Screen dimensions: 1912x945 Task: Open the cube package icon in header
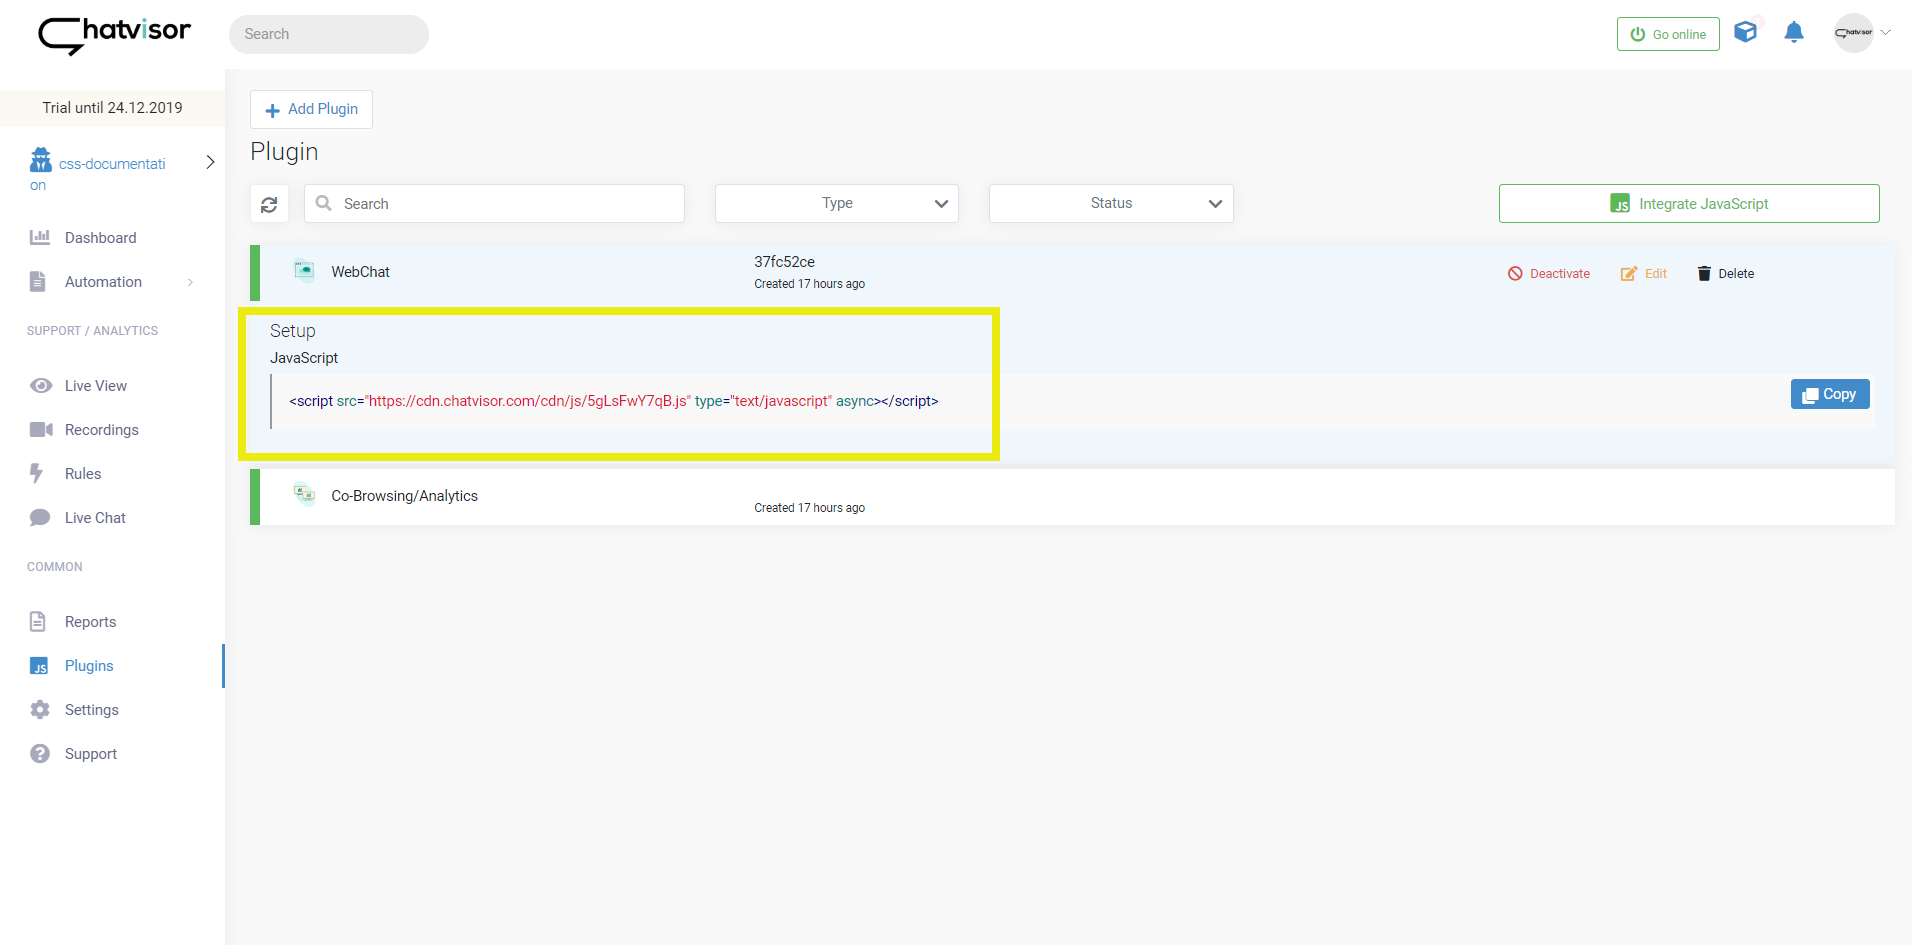pos(1745,32)
